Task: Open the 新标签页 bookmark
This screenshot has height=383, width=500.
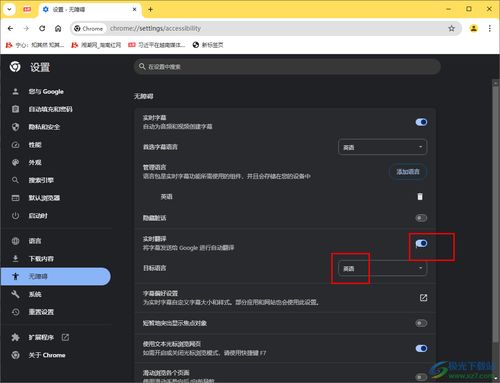Action: tap(208, 45)
